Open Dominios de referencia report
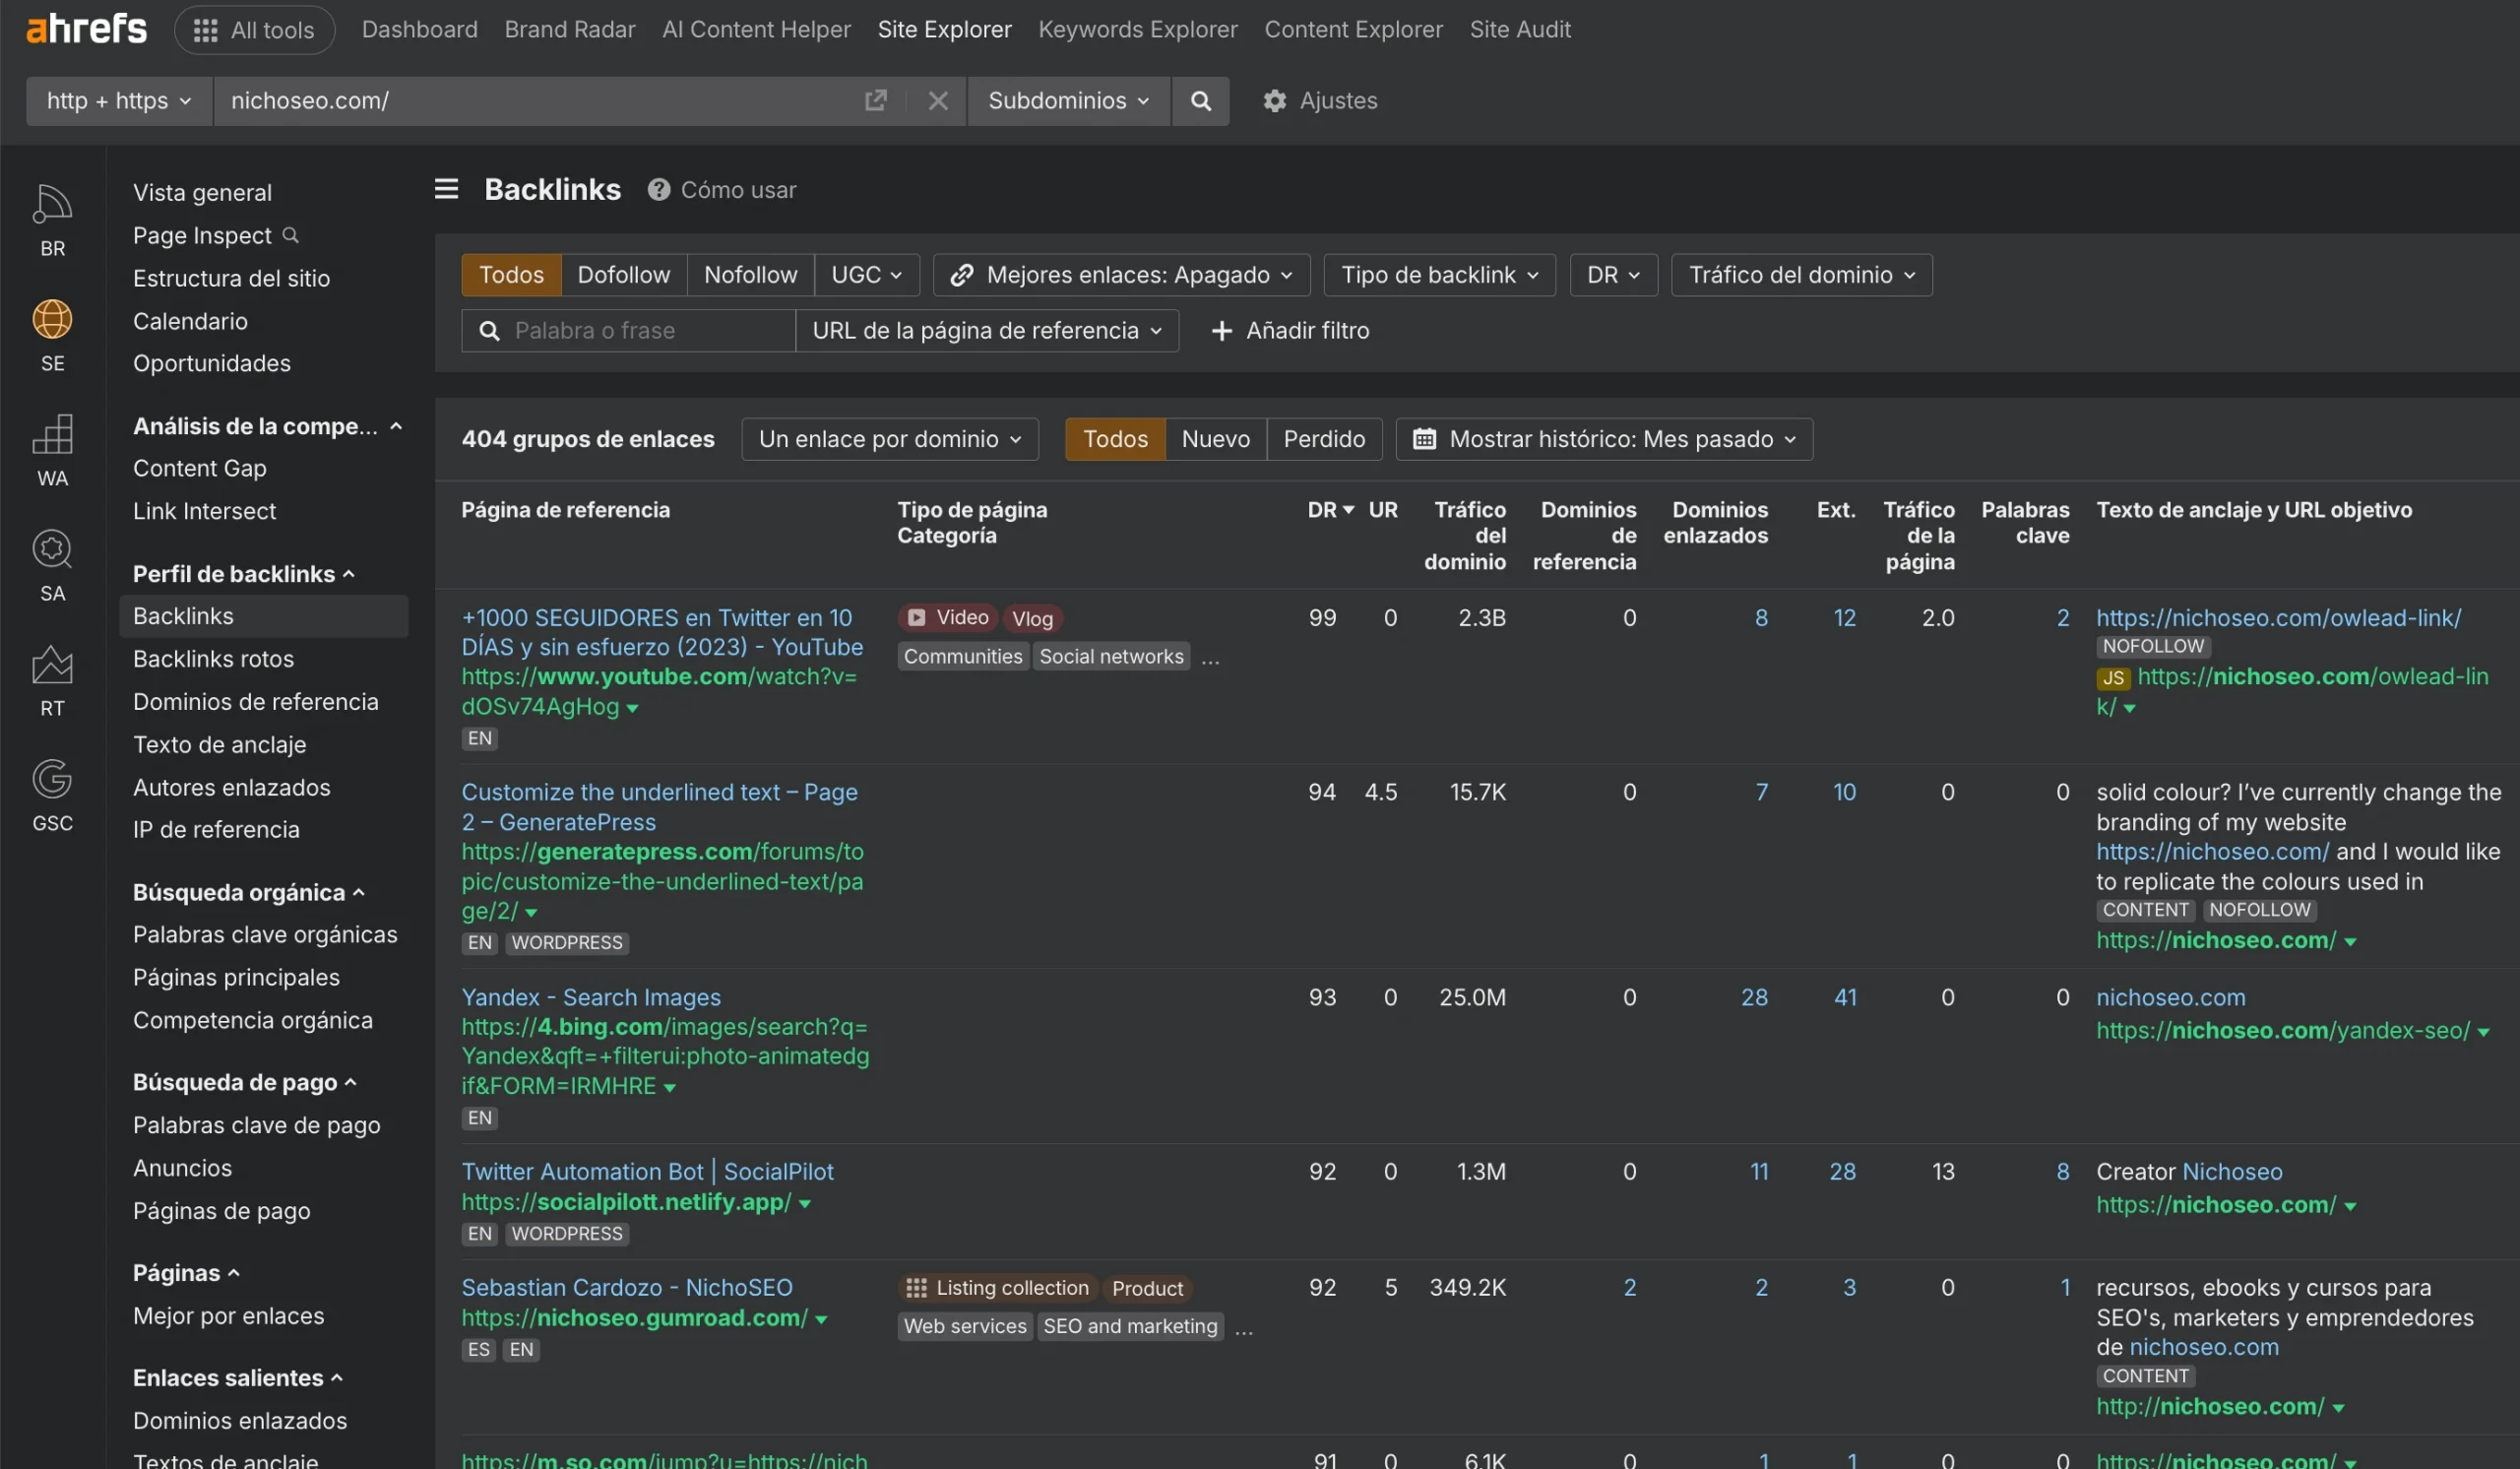Screen dimensions: 2520x1469 pyautogui.click(x=255, y=702)
